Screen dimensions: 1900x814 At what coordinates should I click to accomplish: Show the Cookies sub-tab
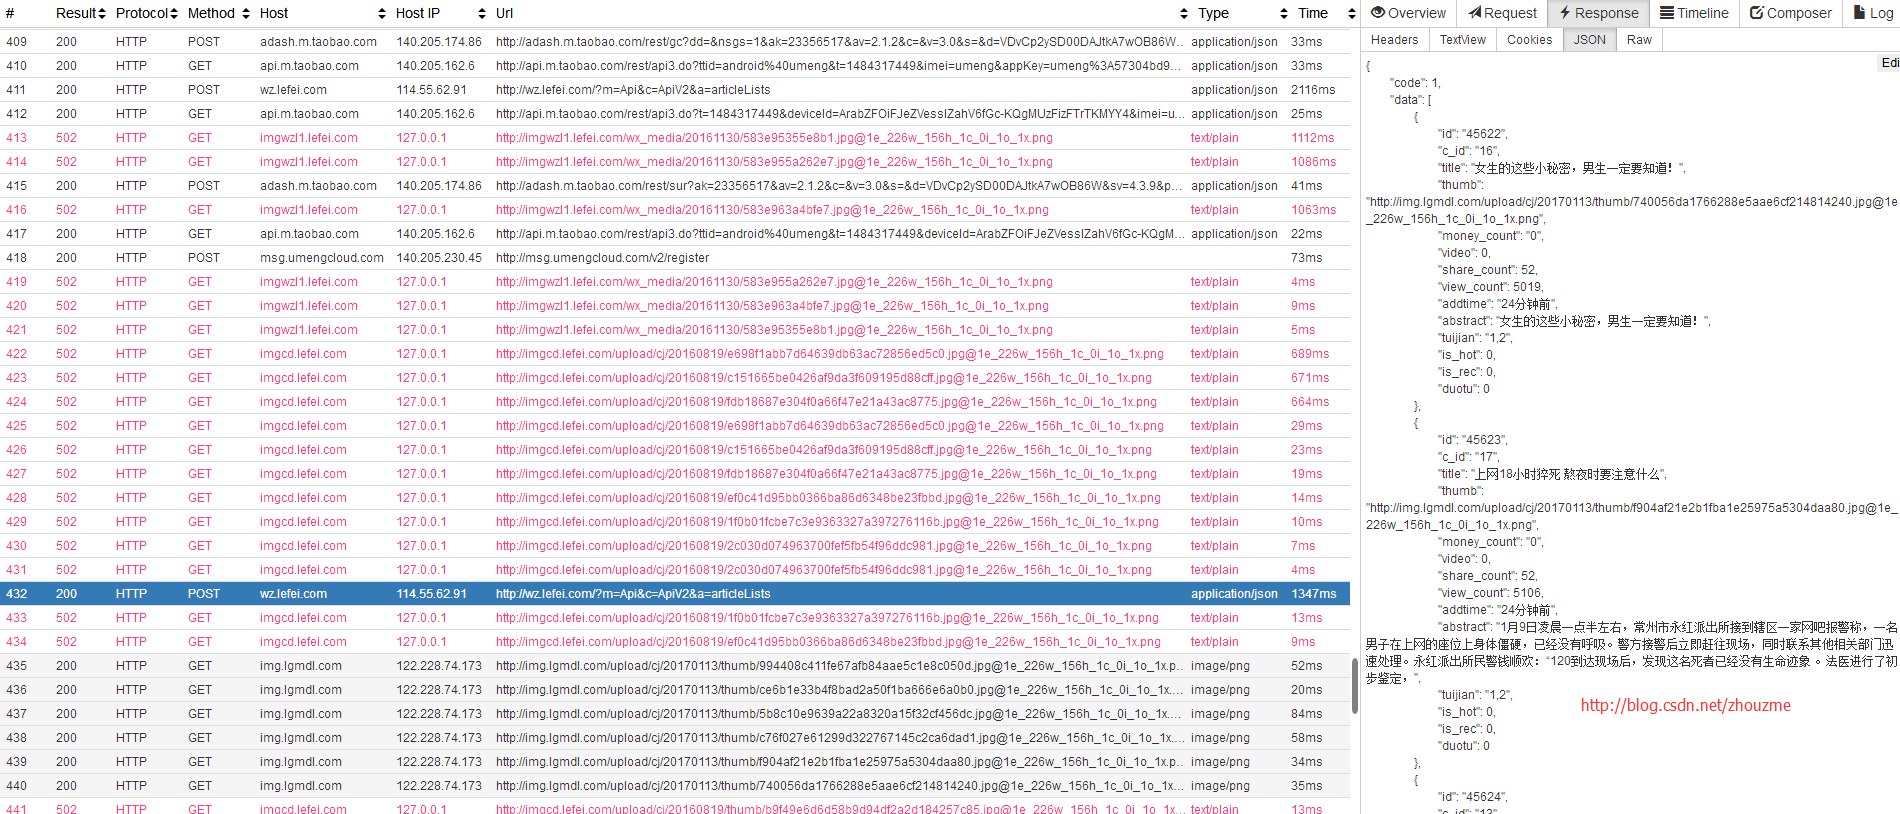tap(1529, 40)
